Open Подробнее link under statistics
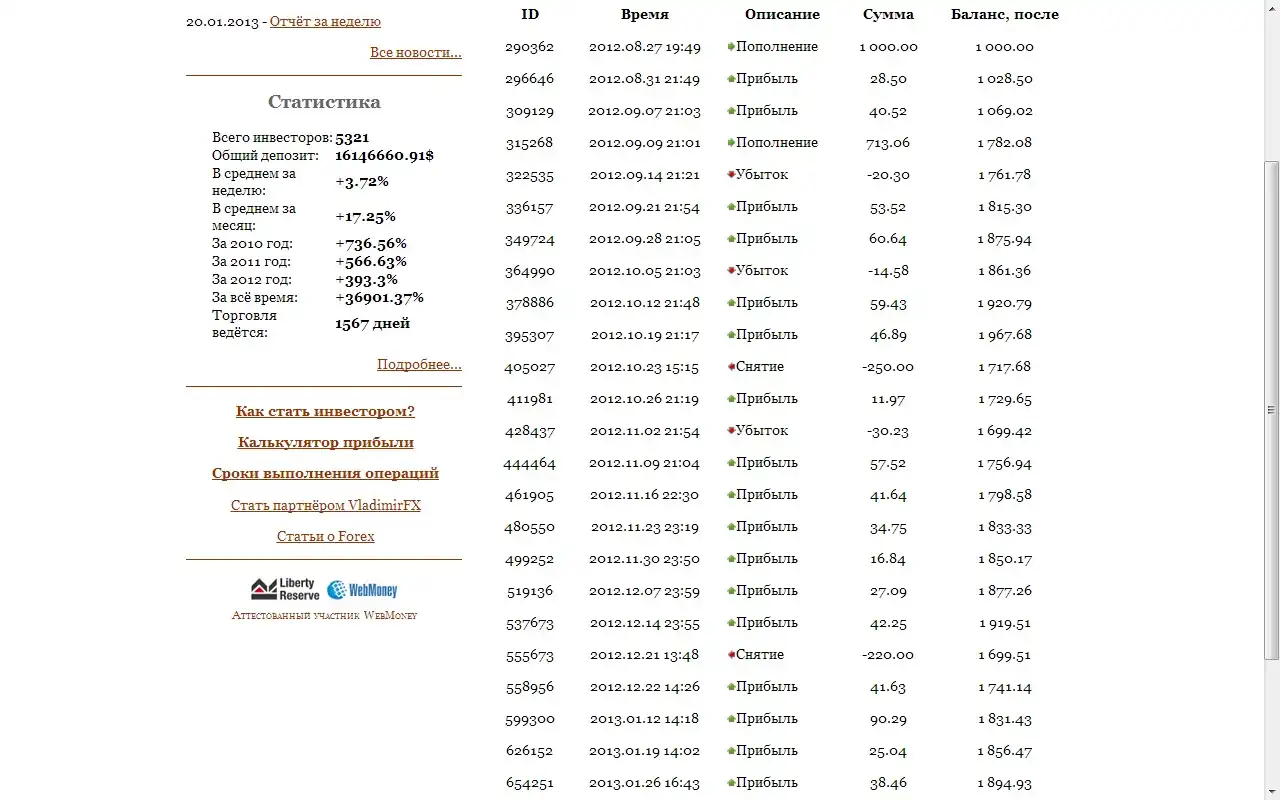 419,364
